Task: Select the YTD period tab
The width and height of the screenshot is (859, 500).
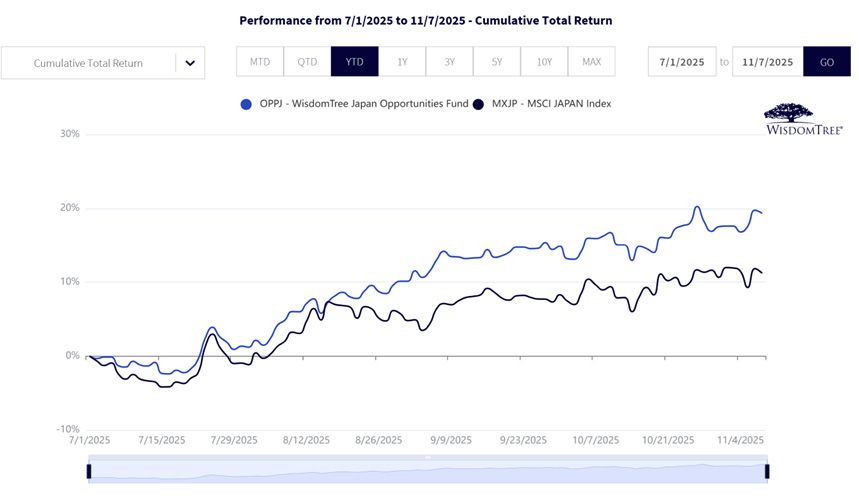Action: (354, 61)
